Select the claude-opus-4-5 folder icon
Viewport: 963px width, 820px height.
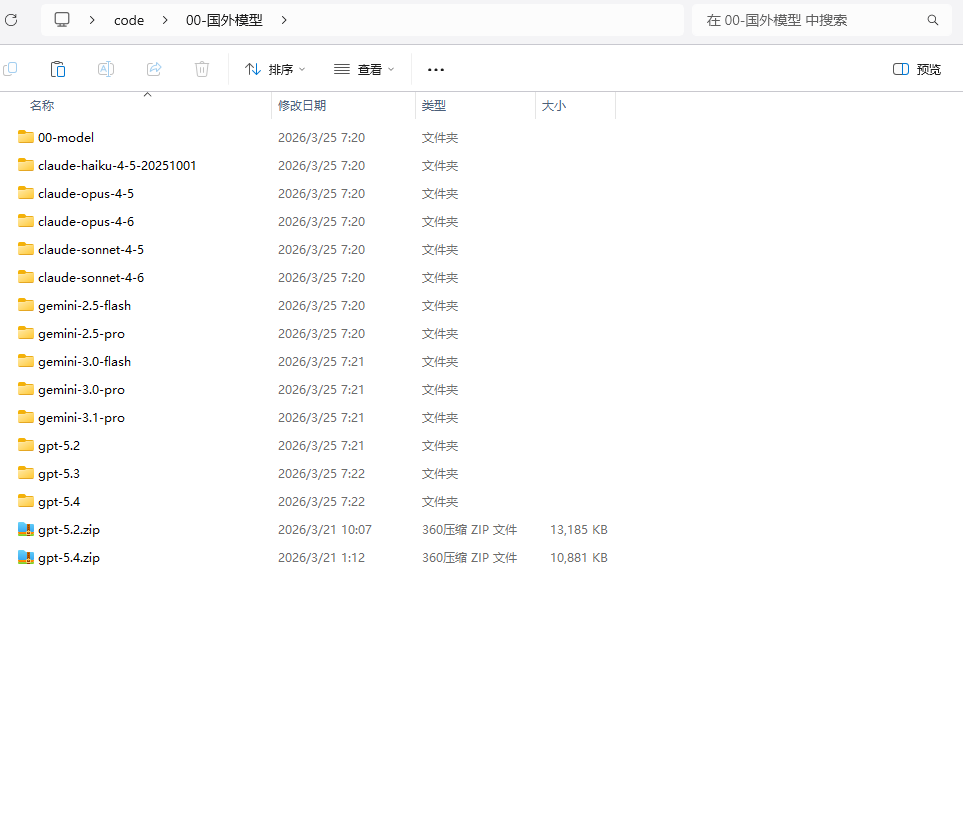pos(26,193)
